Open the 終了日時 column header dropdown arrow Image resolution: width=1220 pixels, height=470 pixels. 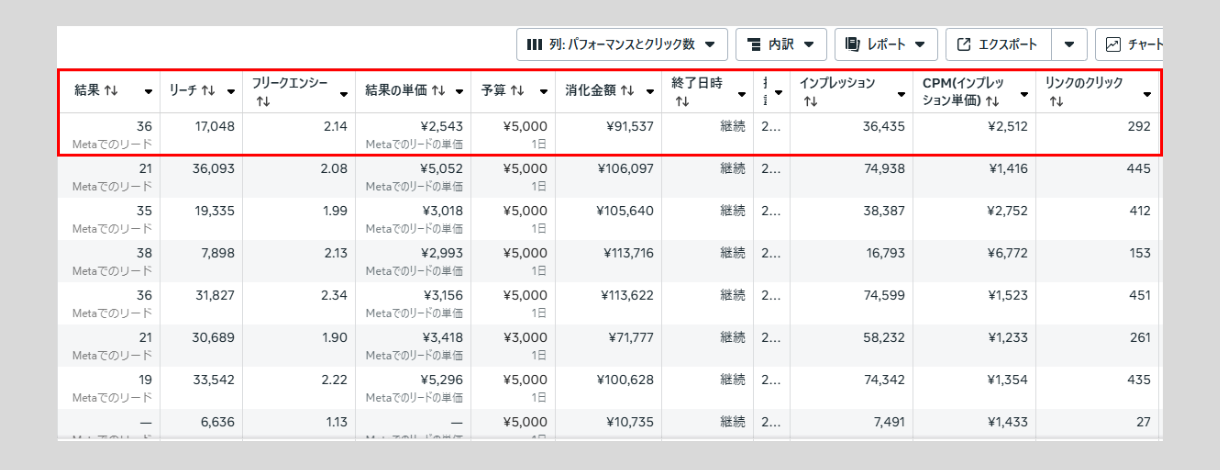click(742, 94)
